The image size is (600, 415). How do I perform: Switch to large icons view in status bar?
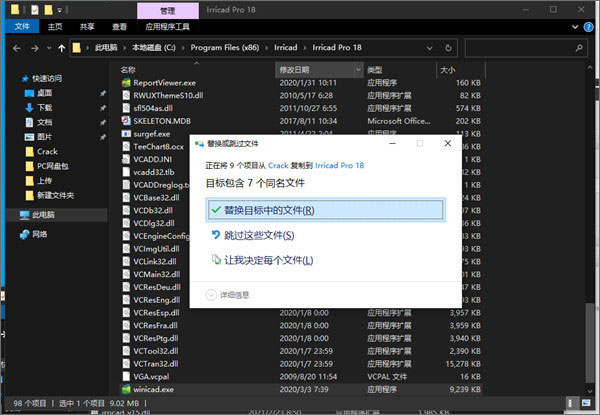pyautogui.click(x=586, y=403)
